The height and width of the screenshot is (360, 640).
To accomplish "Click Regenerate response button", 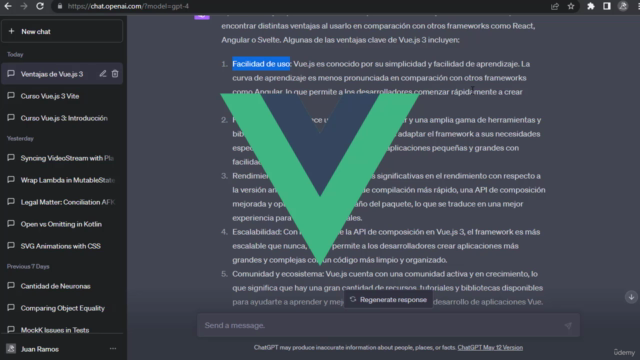I will click(x=388, y=300).
